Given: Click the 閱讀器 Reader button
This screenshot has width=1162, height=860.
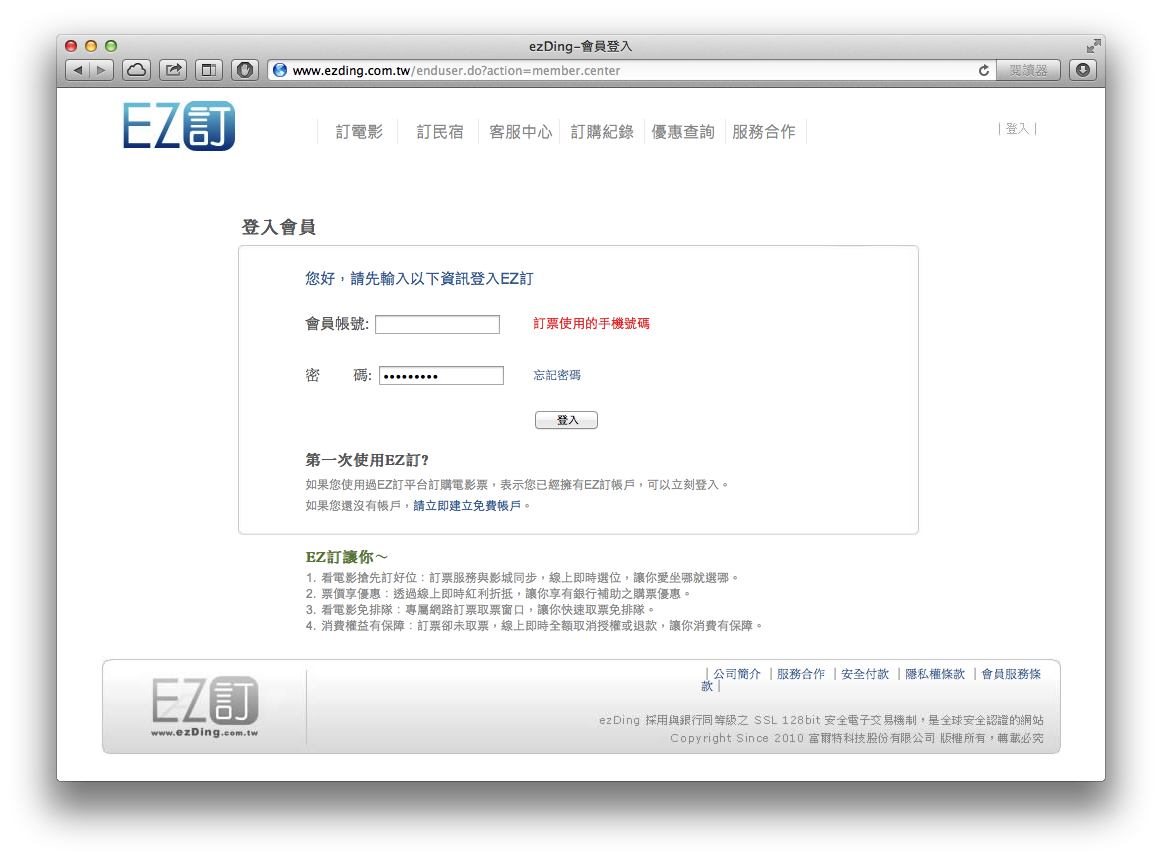Looking at the screenshot, I should (x=1028, y=70).
